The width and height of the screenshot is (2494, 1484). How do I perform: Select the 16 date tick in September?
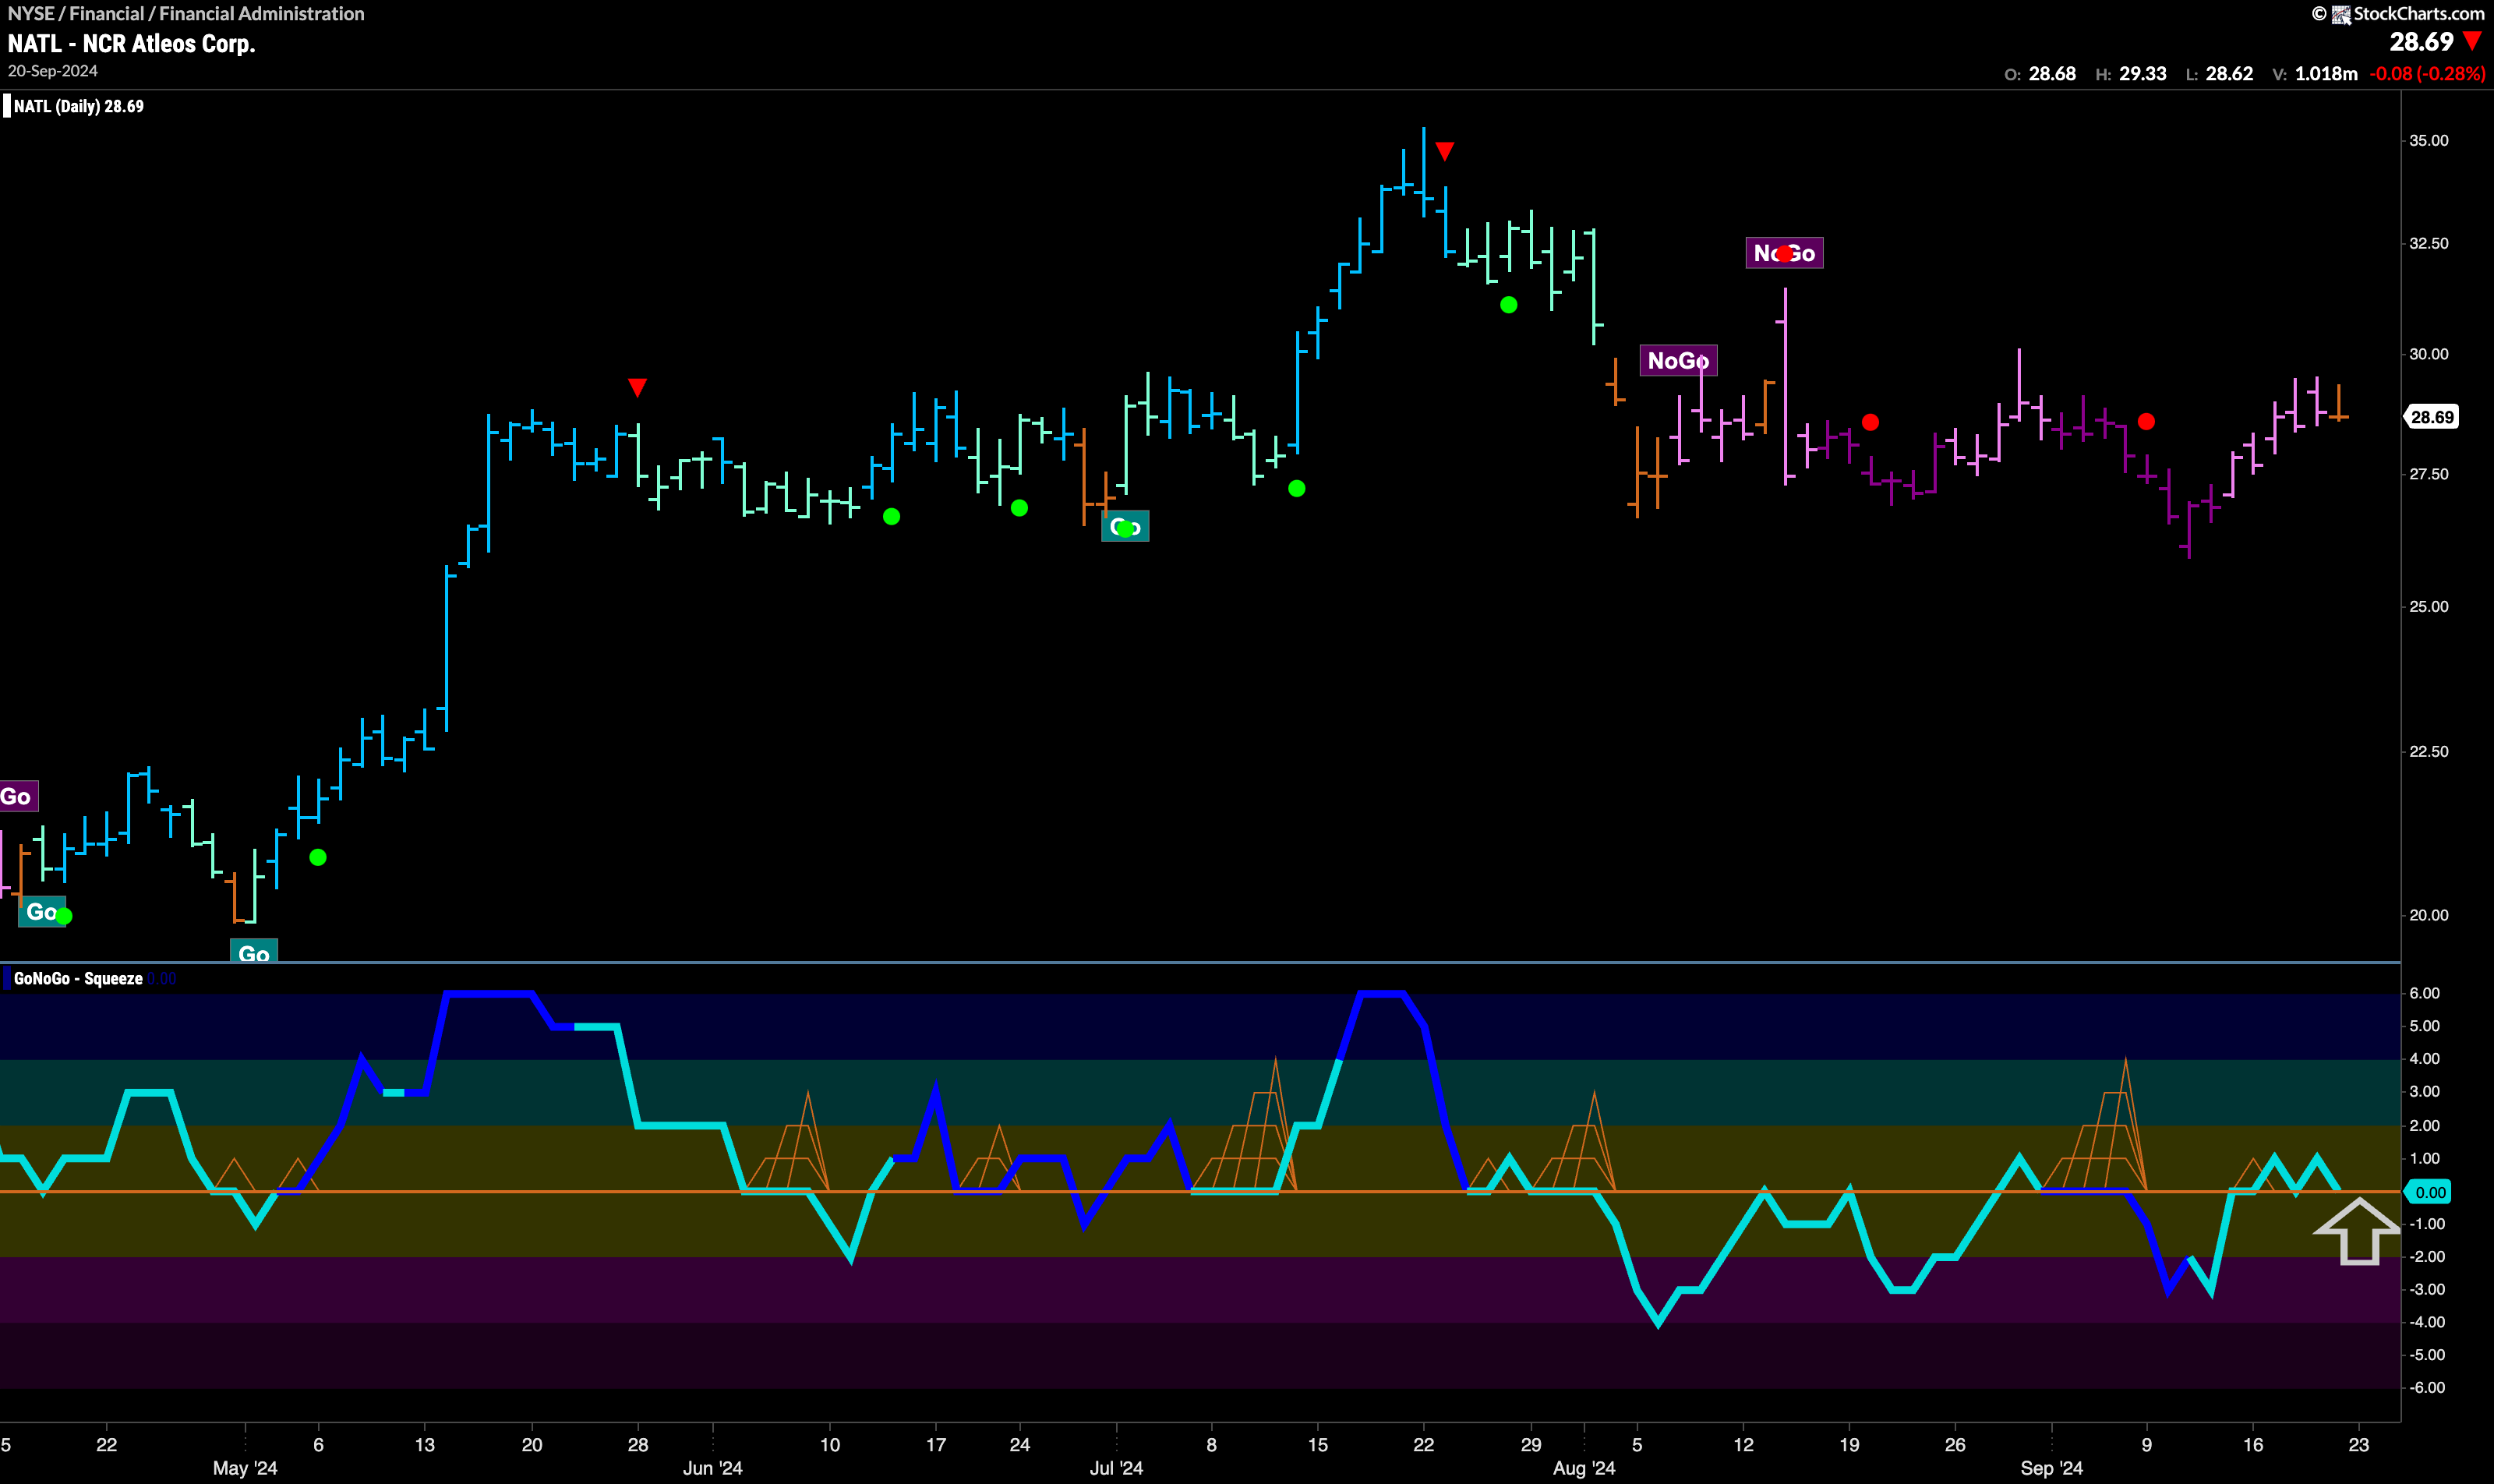pyautogui.click(x=2253, y=1444)
